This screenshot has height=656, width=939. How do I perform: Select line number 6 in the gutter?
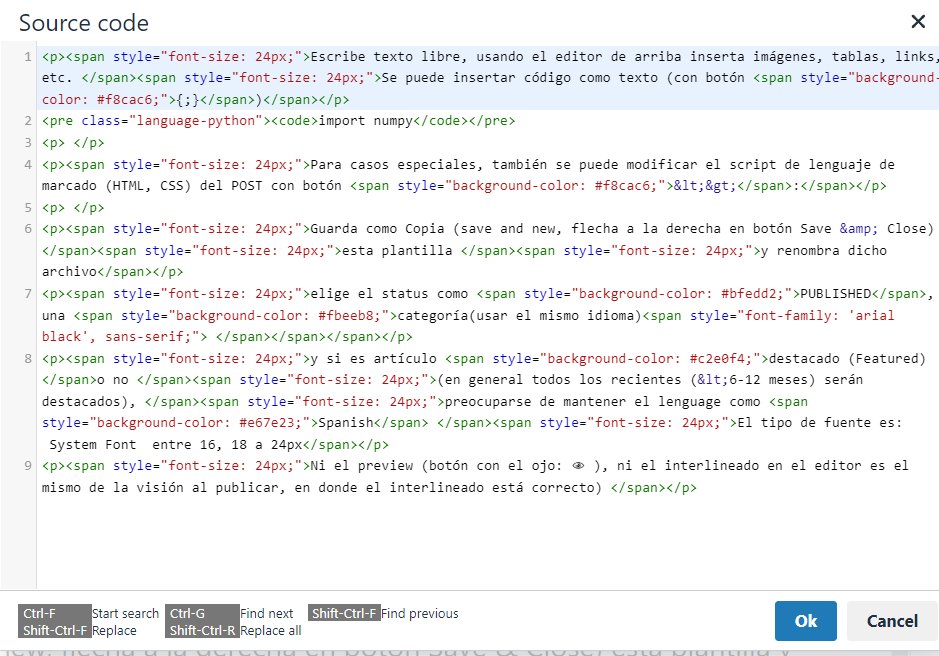28,229
